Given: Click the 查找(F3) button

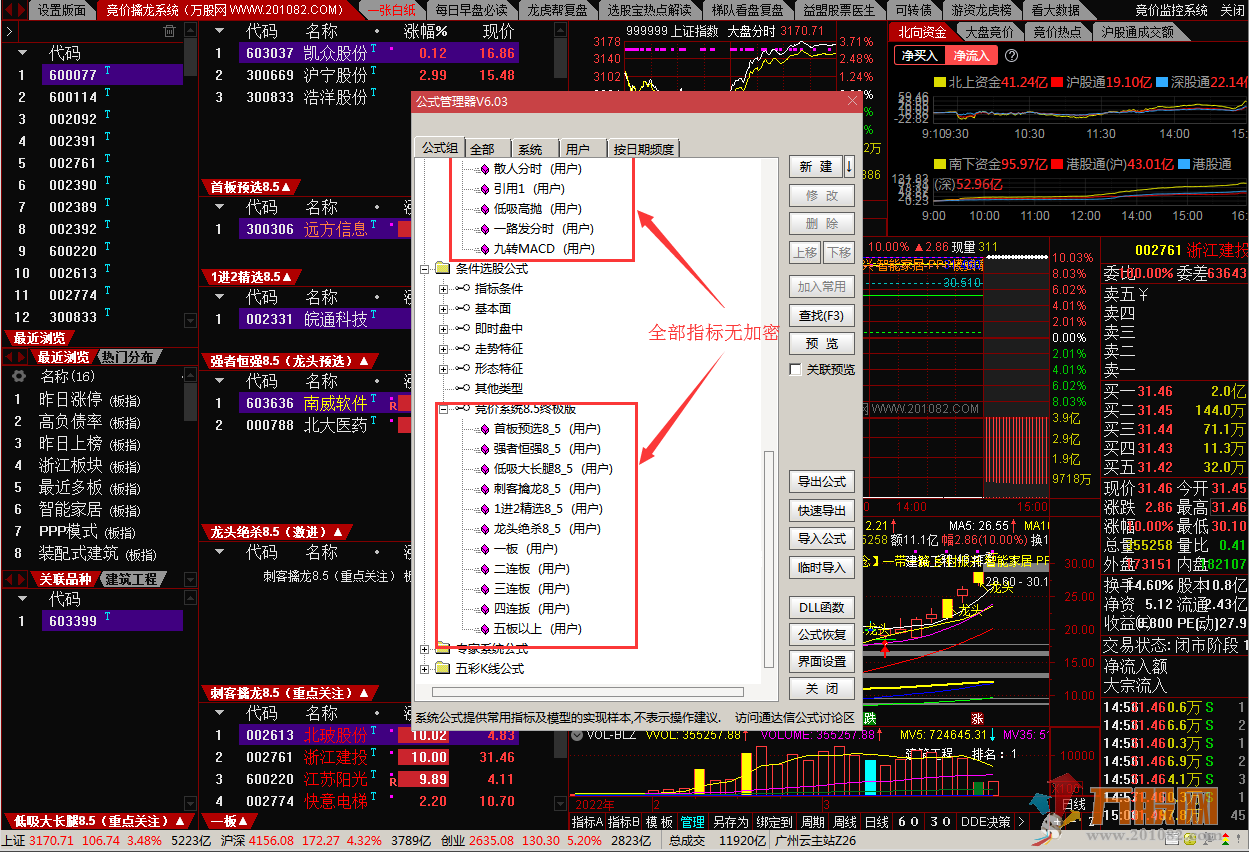Looking at the screenshot, I should point(822,315).
